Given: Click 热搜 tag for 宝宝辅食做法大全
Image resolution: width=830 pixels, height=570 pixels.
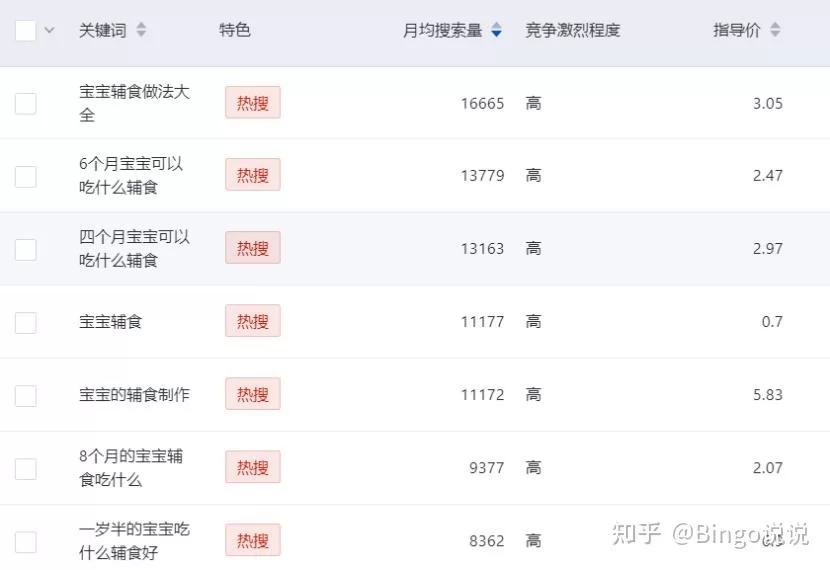Looking at the screenshot, I should click(x=252, y=102).
